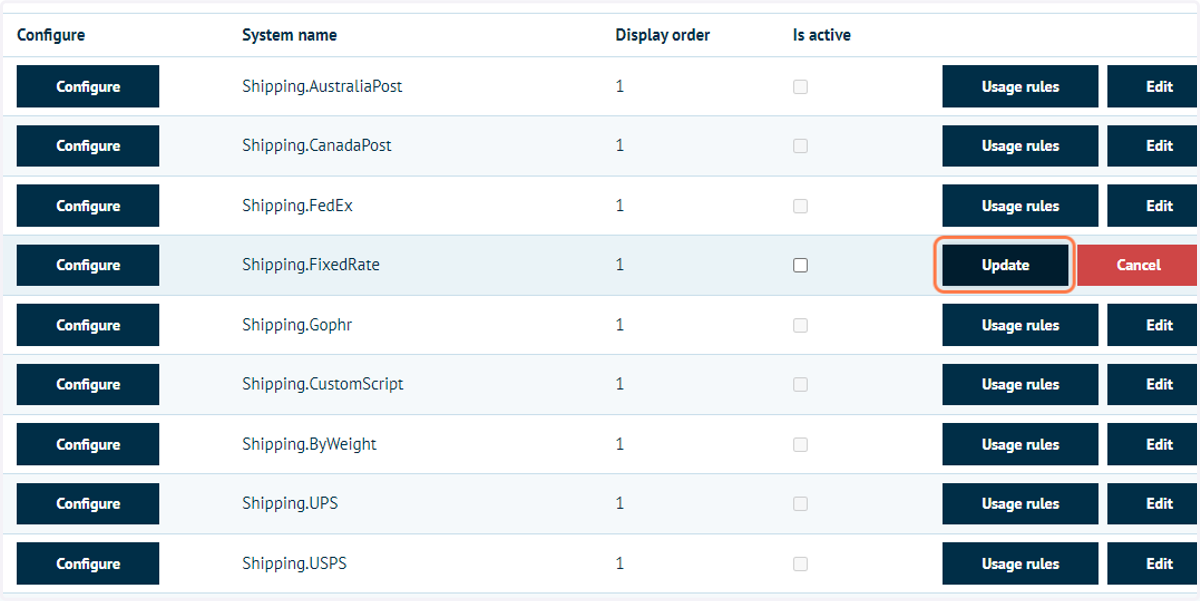Select the Shipping.USPS system name text
The image size is (1200, 601).
coord(294,564)
